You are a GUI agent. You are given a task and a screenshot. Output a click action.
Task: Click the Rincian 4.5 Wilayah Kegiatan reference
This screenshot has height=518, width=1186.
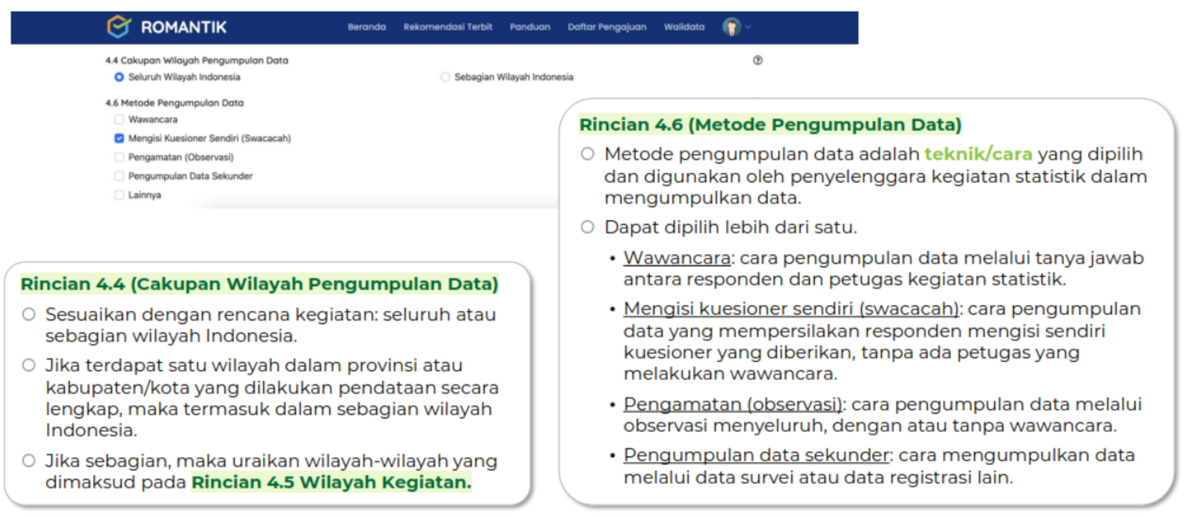pos(331,483)
